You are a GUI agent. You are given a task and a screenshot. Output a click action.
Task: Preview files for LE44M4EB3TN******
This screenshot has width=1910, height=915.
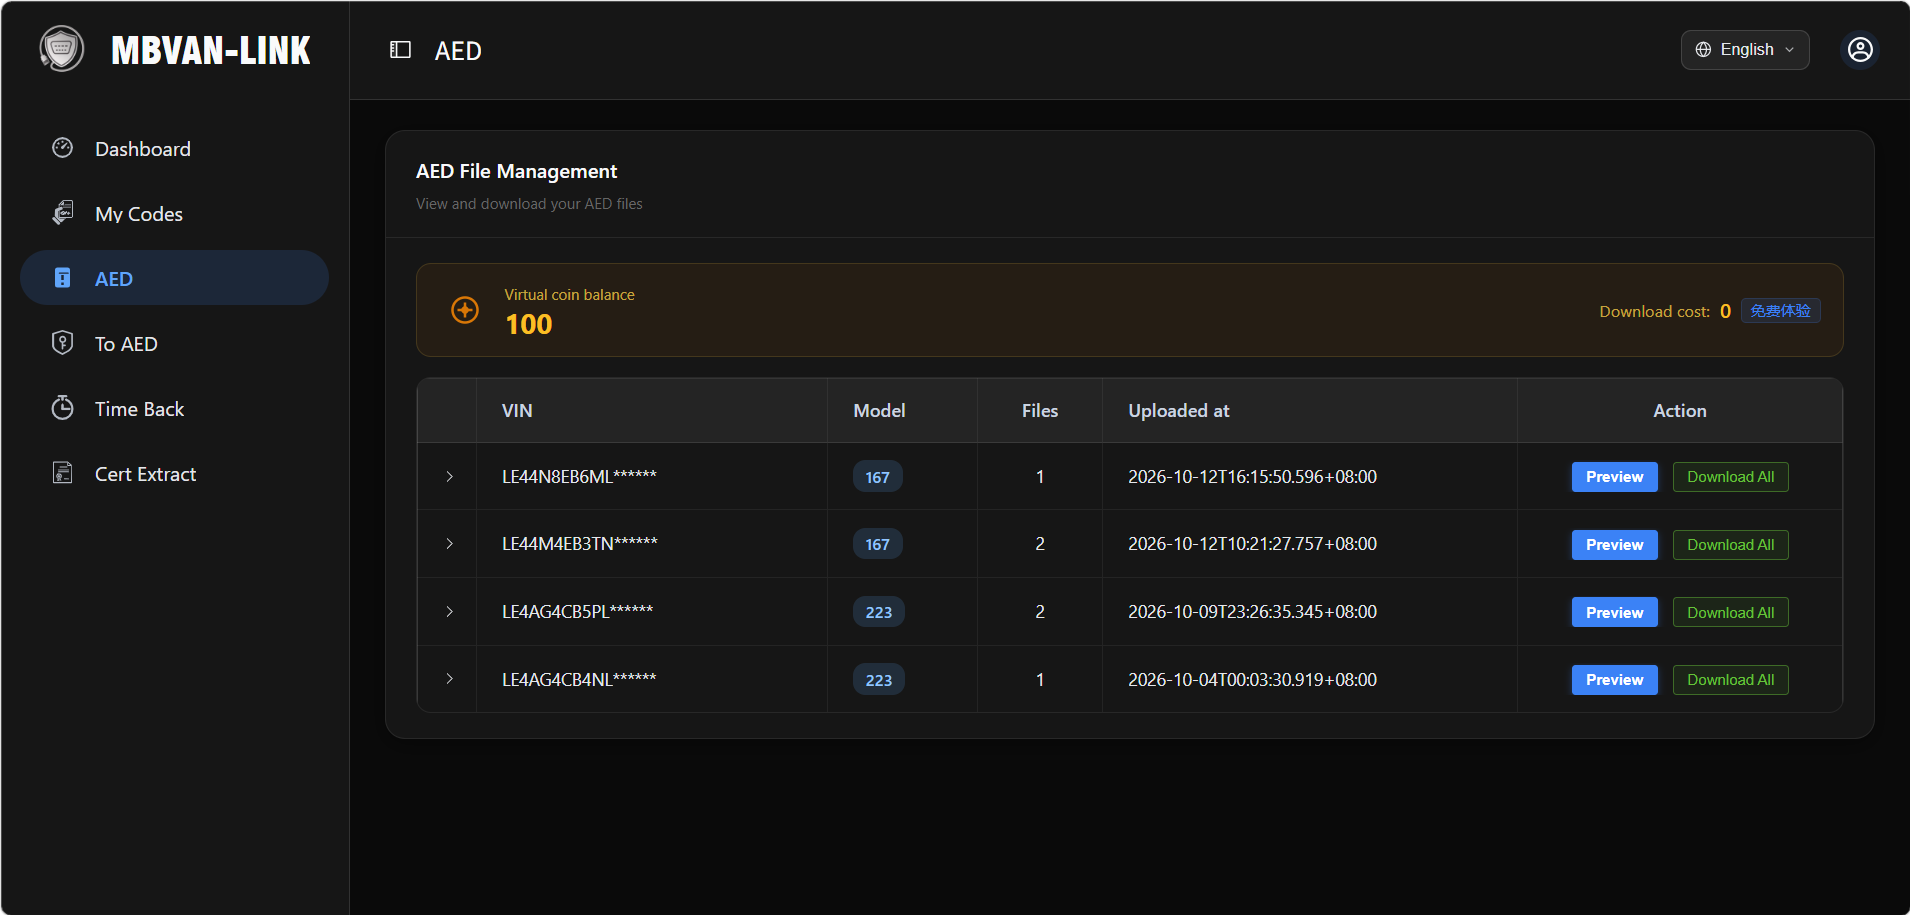tap(1614, 545)
